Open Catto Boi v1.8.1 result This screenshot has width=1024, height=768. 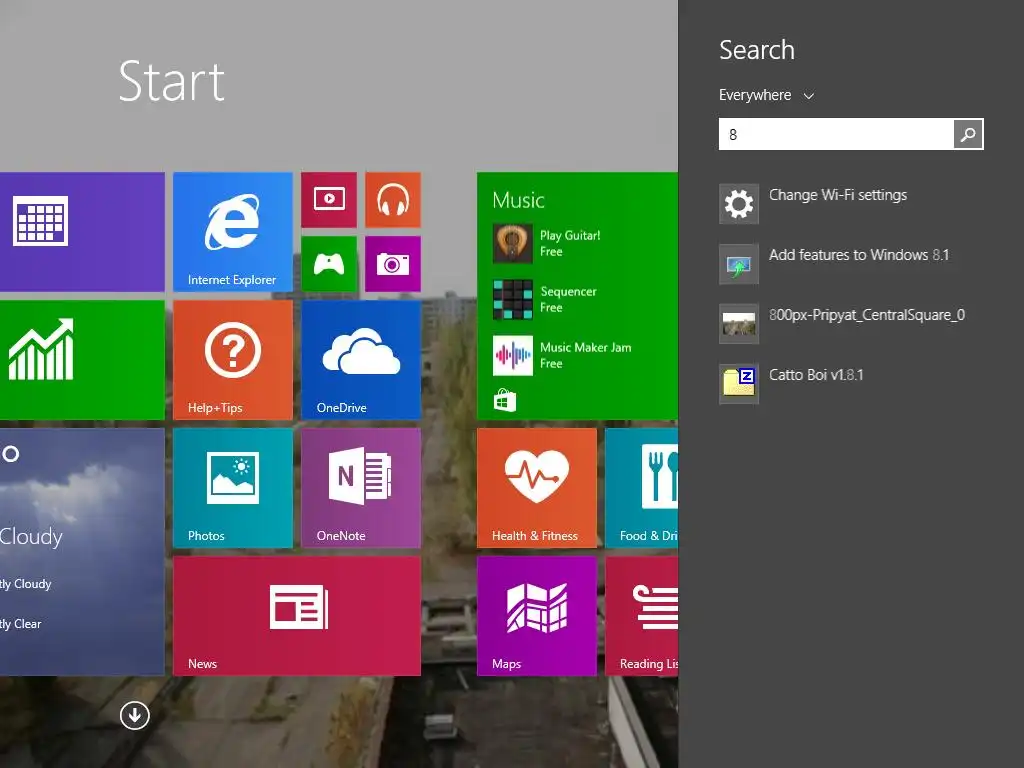852,384
